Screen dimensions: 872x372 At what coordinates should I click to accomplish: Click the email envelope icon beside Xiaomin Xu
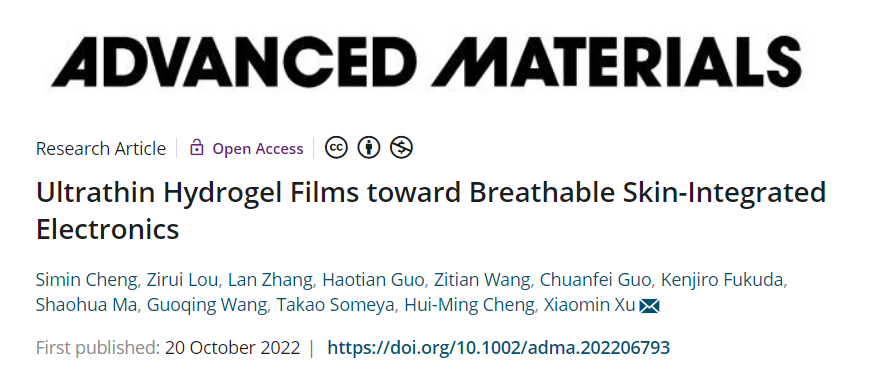point(649,306)
